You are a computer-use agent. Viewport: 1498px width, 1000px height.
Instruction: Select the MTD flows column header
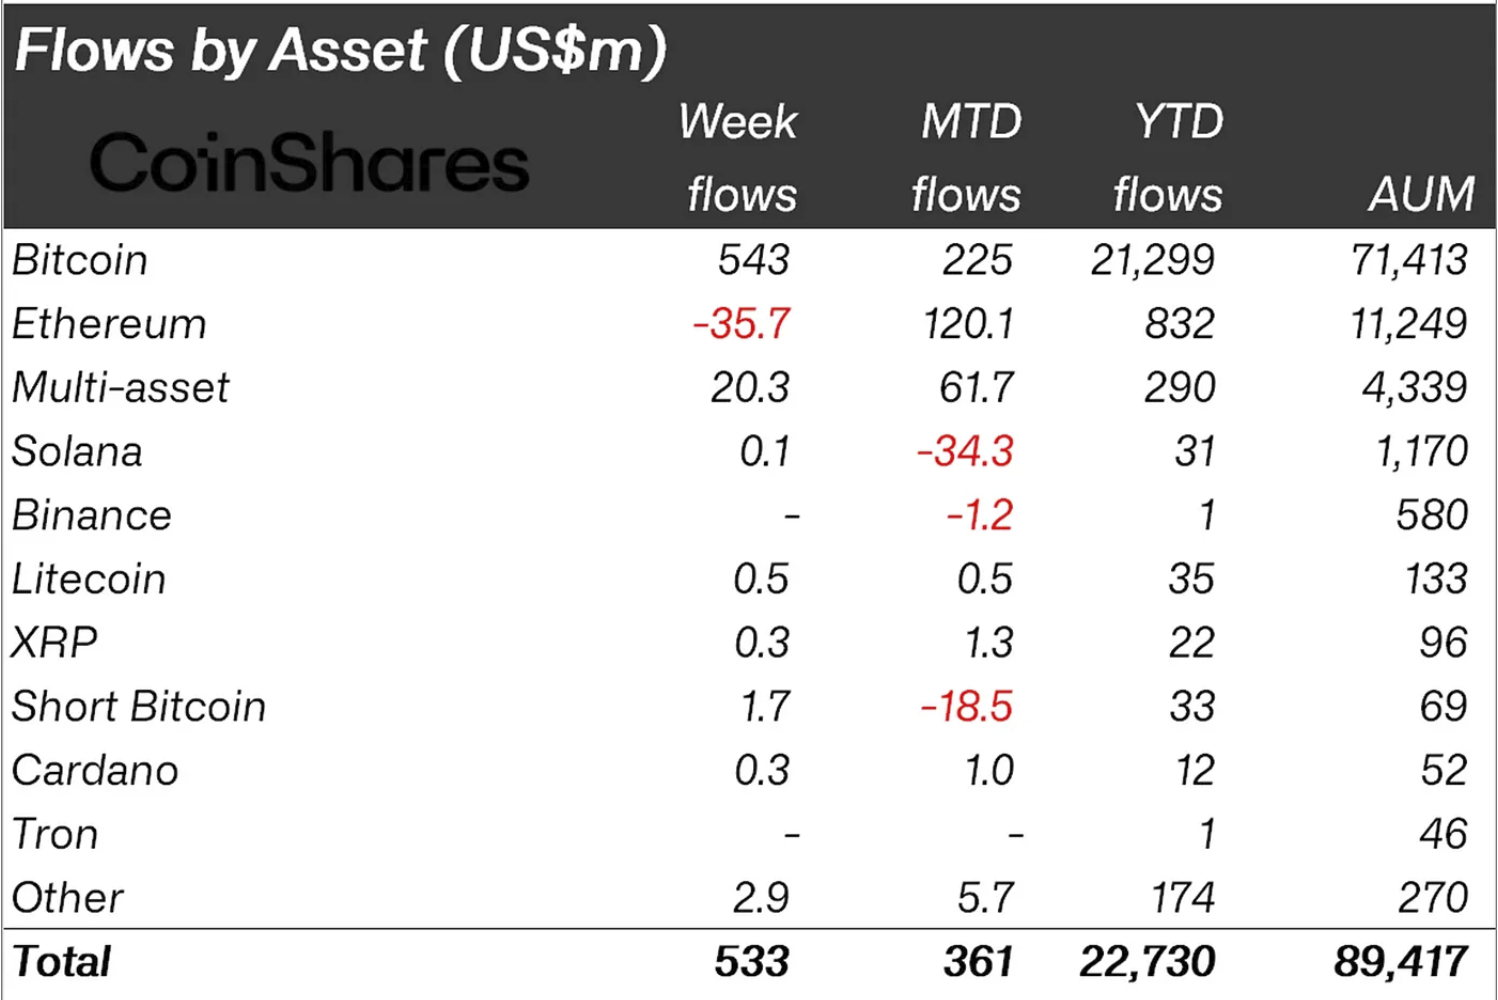coord(966,158)
